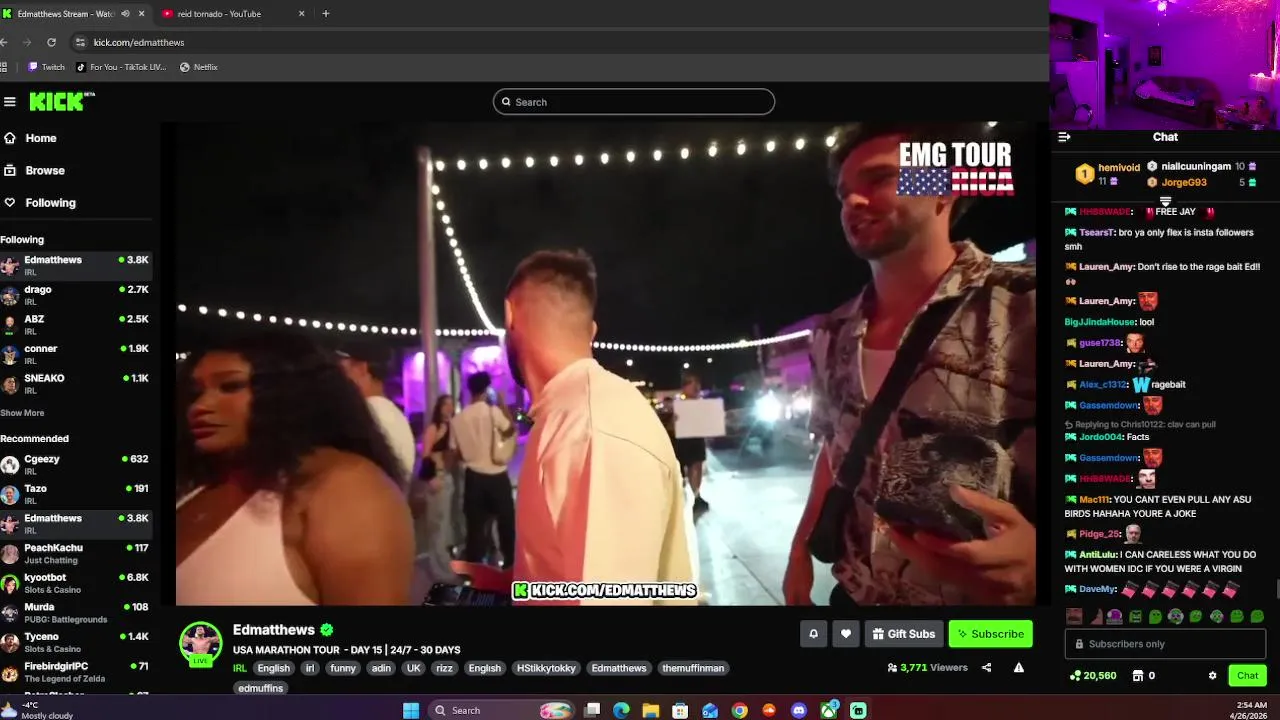This screenshot has height=720, width=1280.
Task: Open For You TikTok LIVE bookmark
Action: click(121, 67)
